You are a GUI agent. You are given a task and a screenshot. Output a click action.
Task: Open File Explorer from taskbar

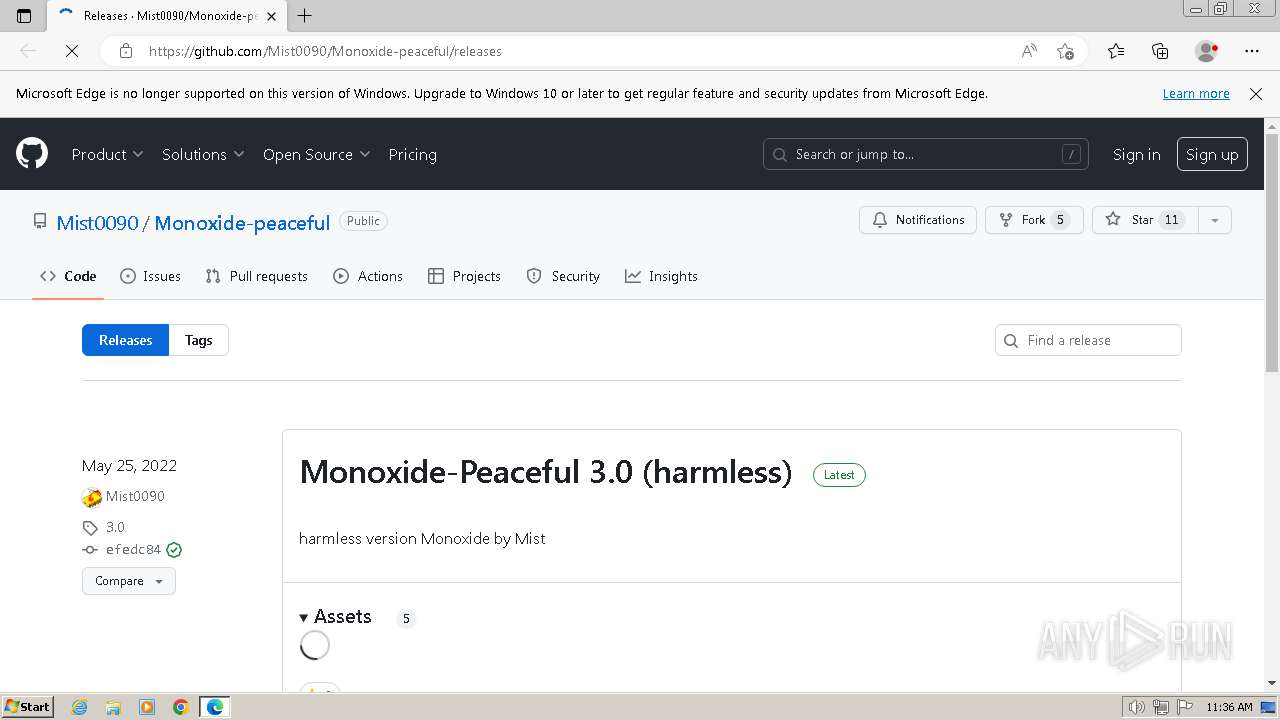coord(113,707)
